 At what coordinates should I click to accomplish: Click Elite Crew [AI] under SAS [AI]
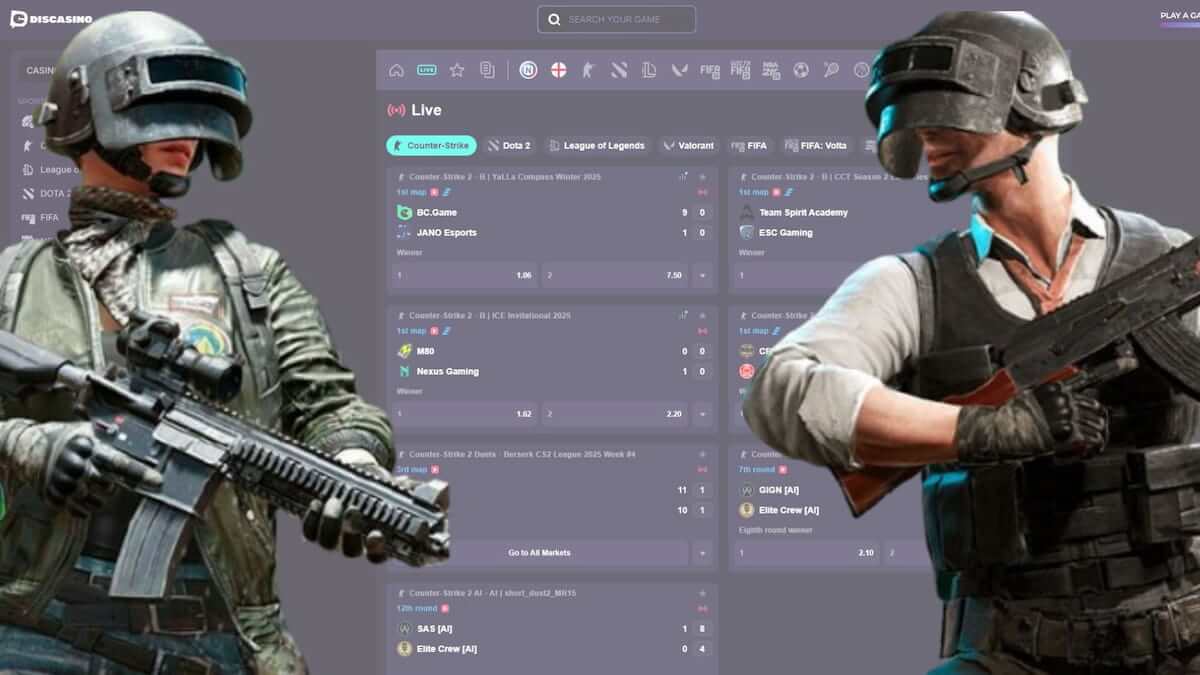(x=447, y=650)
